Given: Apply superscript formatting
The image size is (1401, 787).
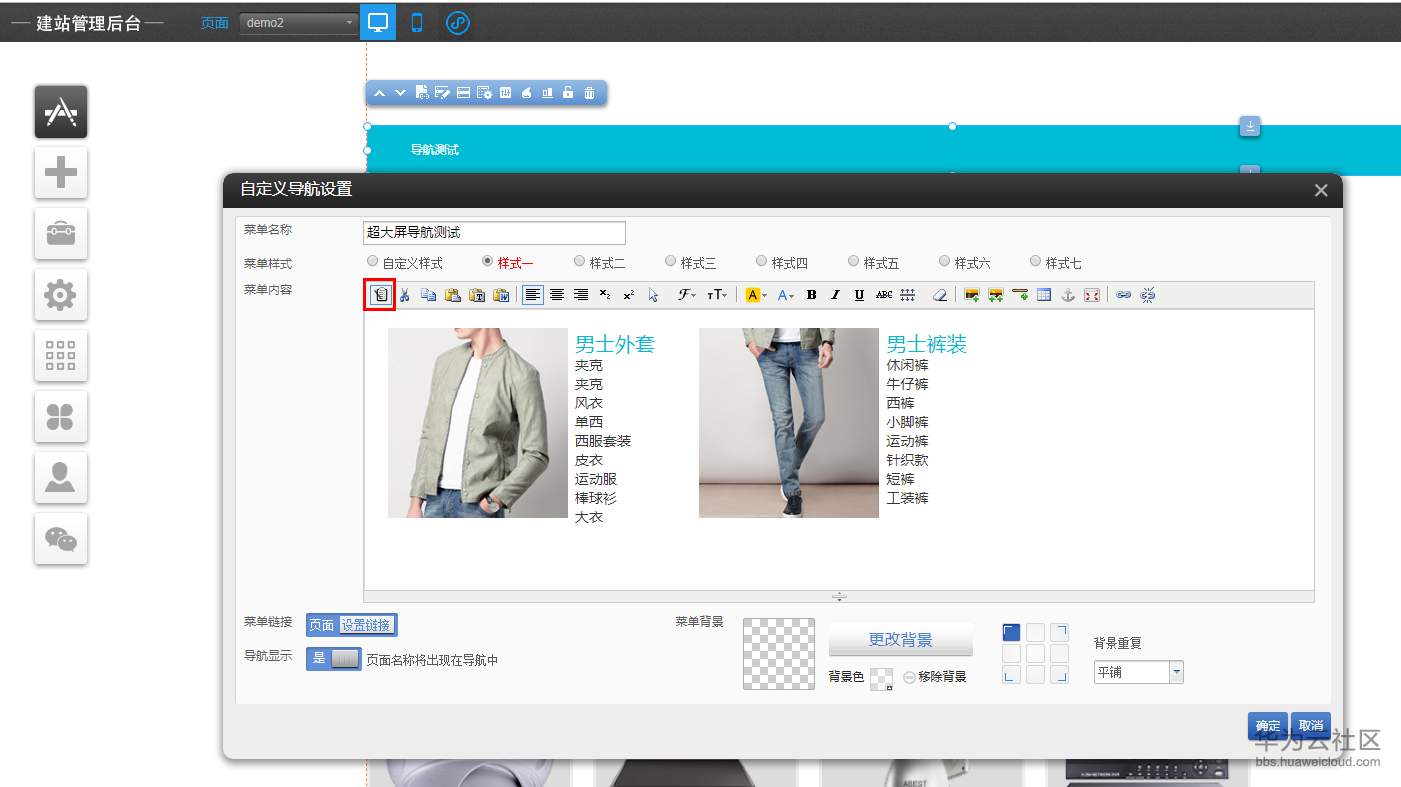Looking at the screenshot, I should [x=629, y=295].
